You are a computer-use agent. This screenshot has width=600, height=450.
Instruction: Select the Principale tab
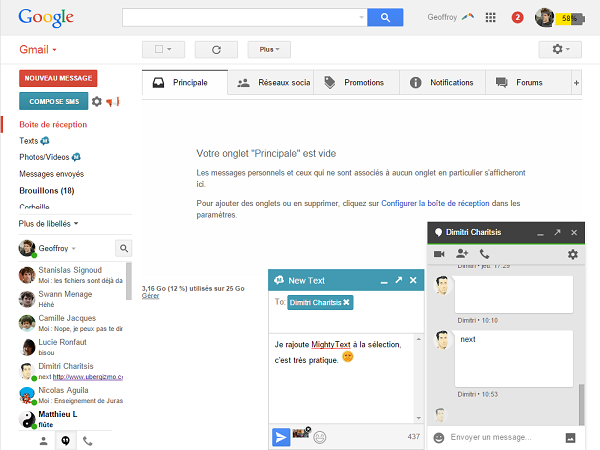click(185, 82)
